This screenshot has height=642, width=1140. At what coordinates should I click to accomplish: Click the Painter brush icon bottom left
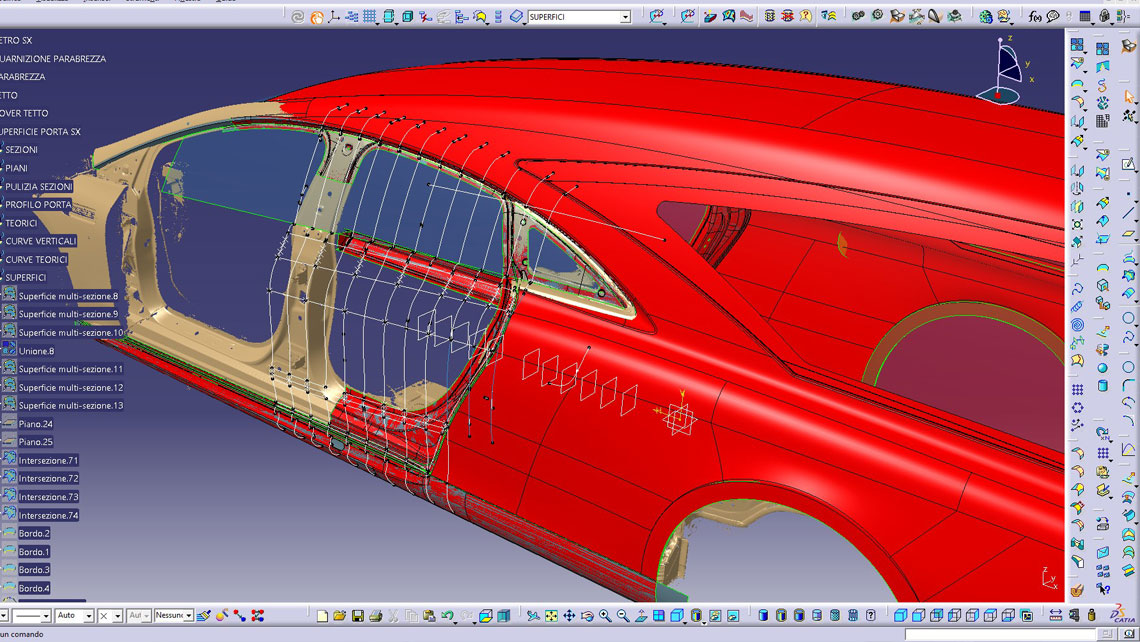(x=204, y=616)
